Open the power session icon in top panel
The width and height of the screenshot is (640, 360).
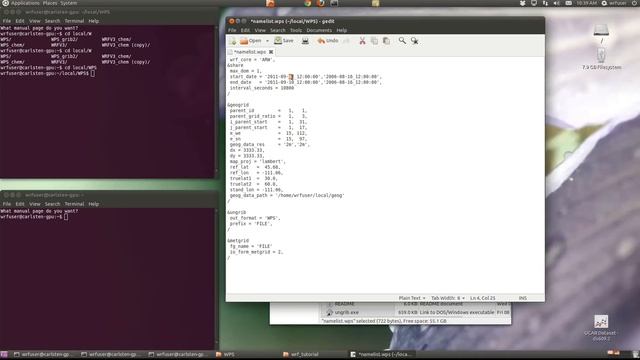coord(635,3)
